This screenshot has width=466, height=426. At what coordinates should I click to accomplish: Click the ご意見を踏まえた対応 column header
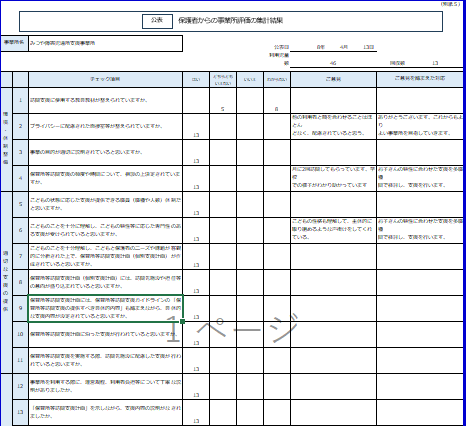pyautogui.click(x=420, y=80)
